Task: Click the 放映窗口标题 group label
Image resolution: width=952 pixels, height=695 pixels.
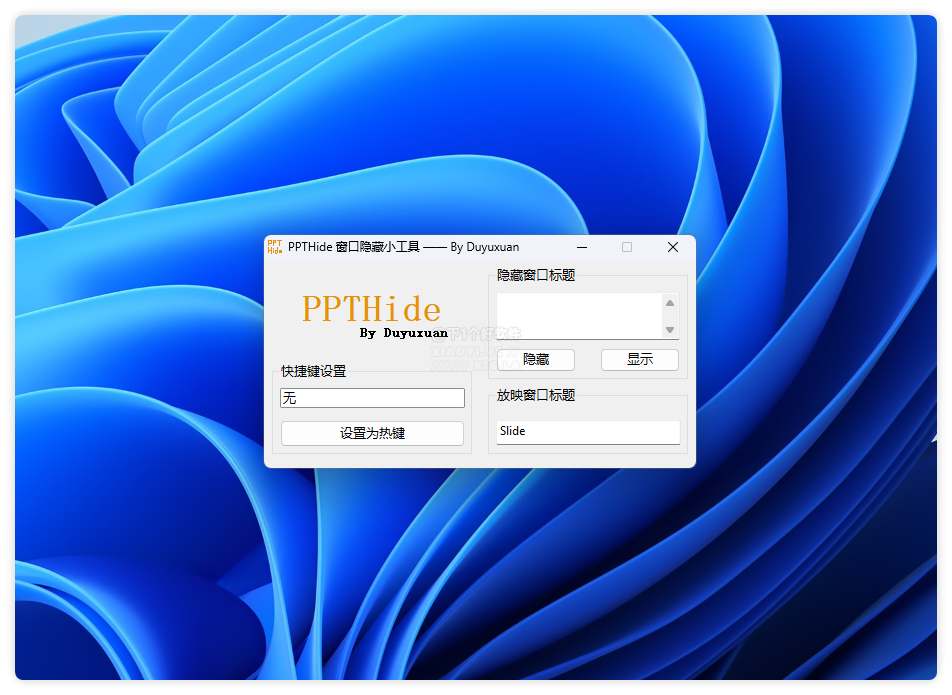Action: point(536,395)
